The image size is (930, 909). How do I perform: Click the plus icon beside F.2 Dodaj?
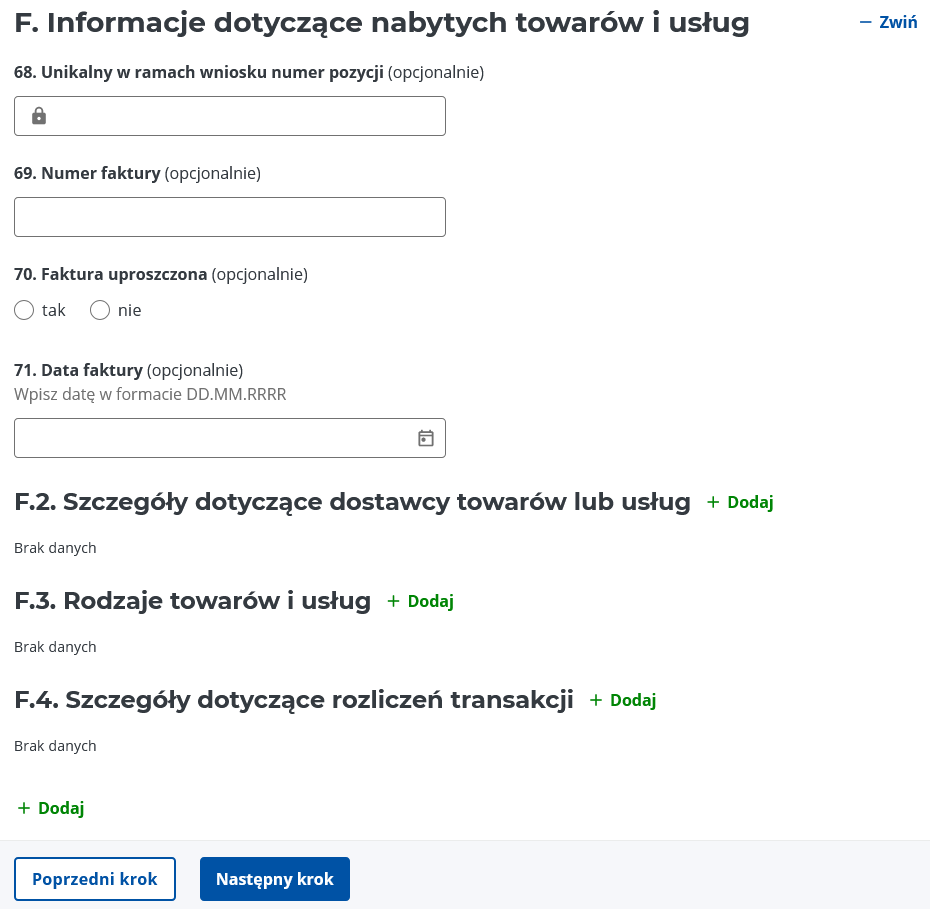(x=713, y=502)
